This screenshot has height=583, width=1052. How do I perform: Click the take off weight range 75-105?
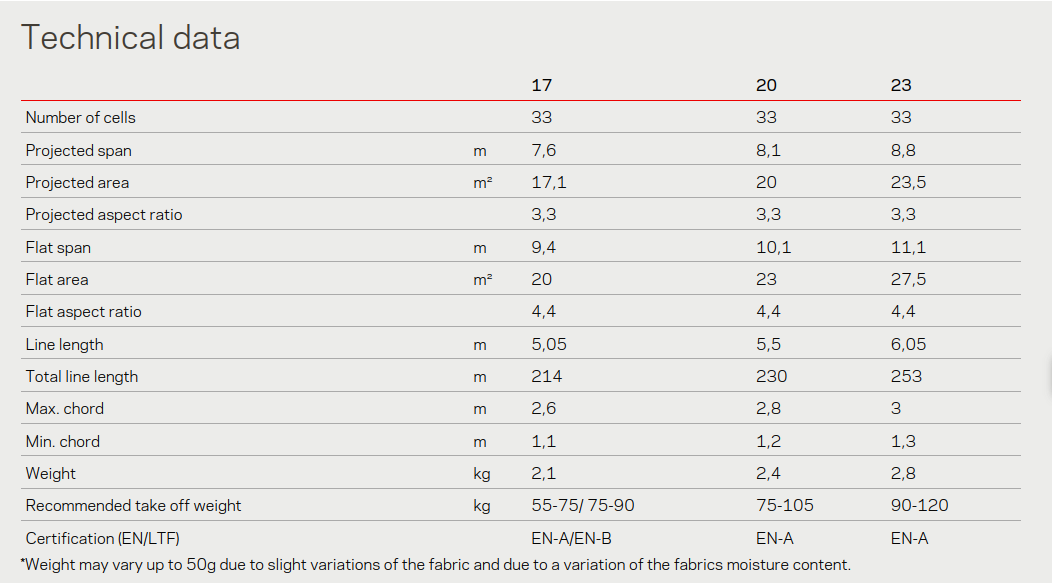pos(783,505)
